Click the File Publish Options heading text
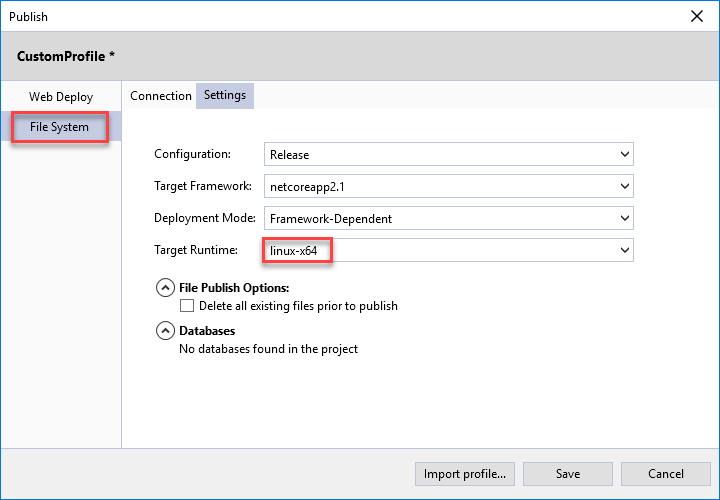 pyautogui.click(x=234, y=288)
